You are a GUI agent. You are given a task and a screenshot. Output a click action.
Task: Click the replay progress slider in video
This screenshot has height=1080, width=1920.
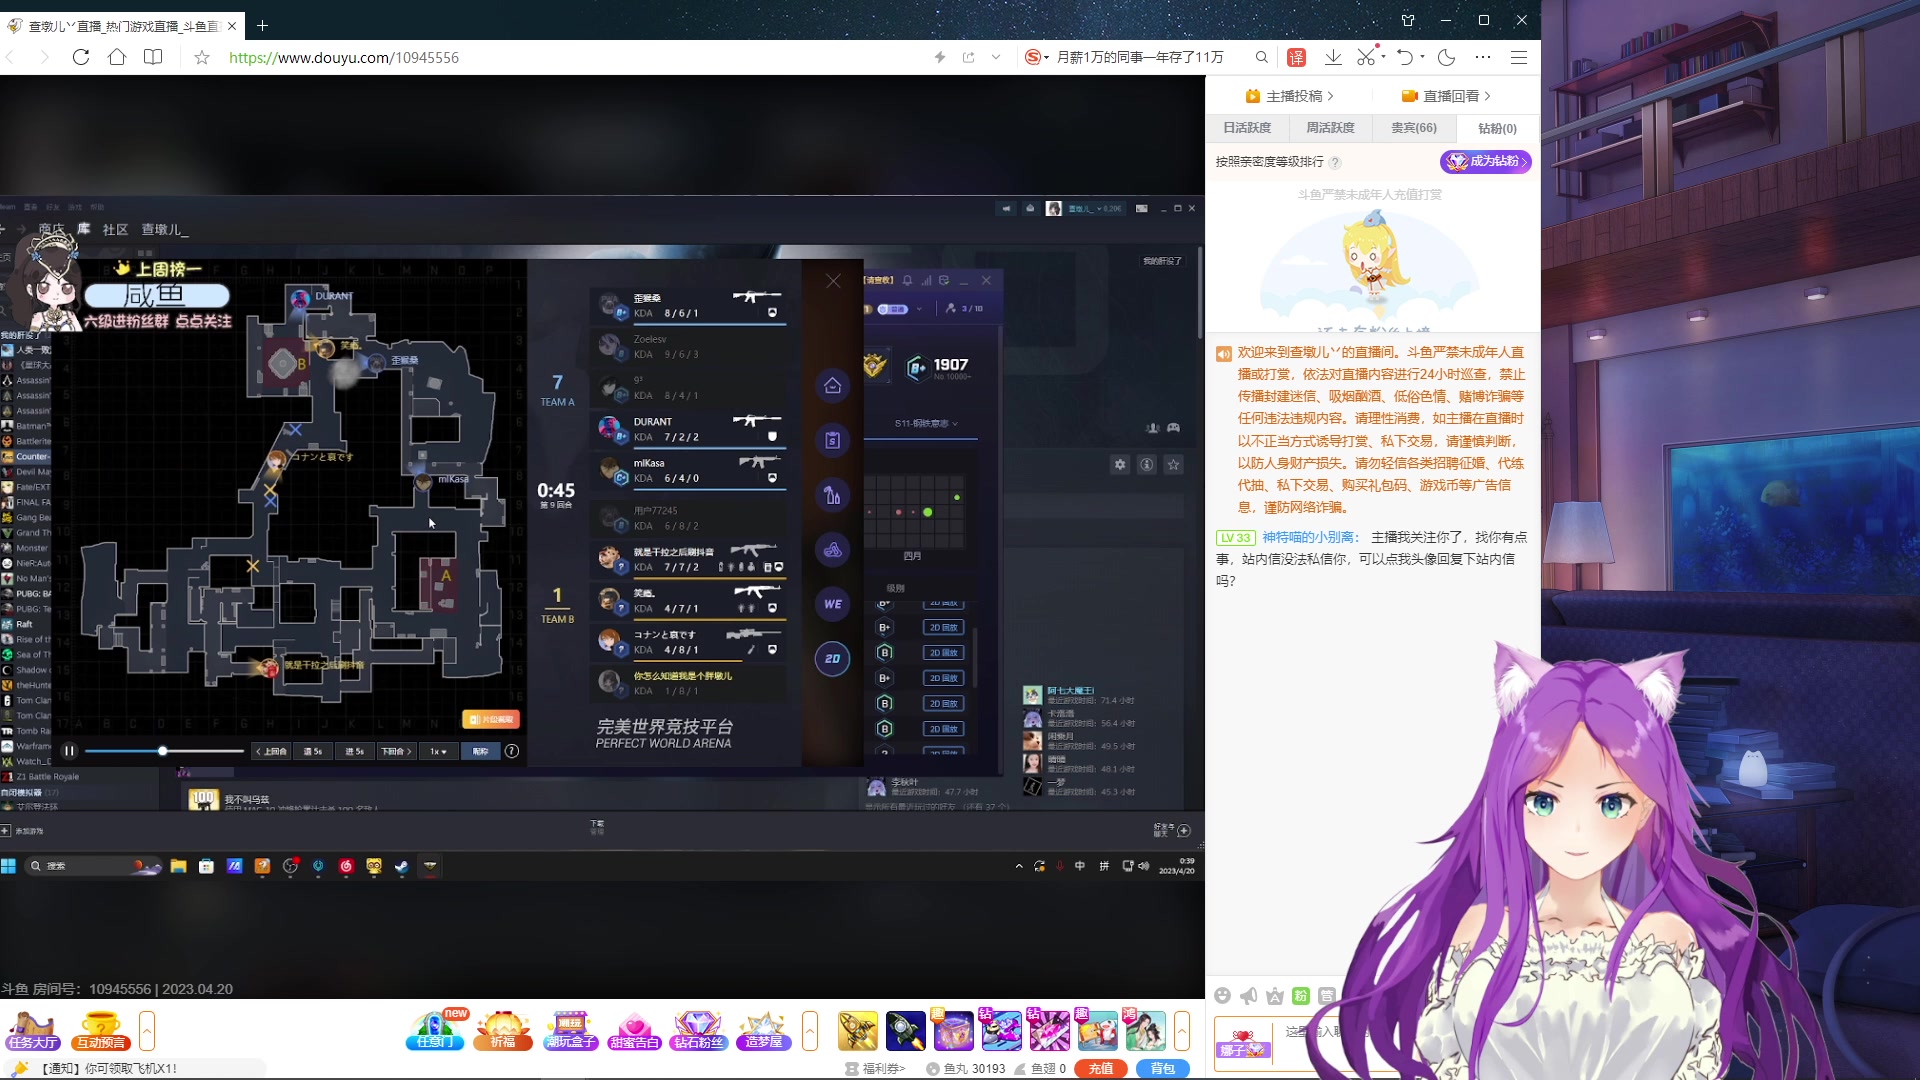164,751
